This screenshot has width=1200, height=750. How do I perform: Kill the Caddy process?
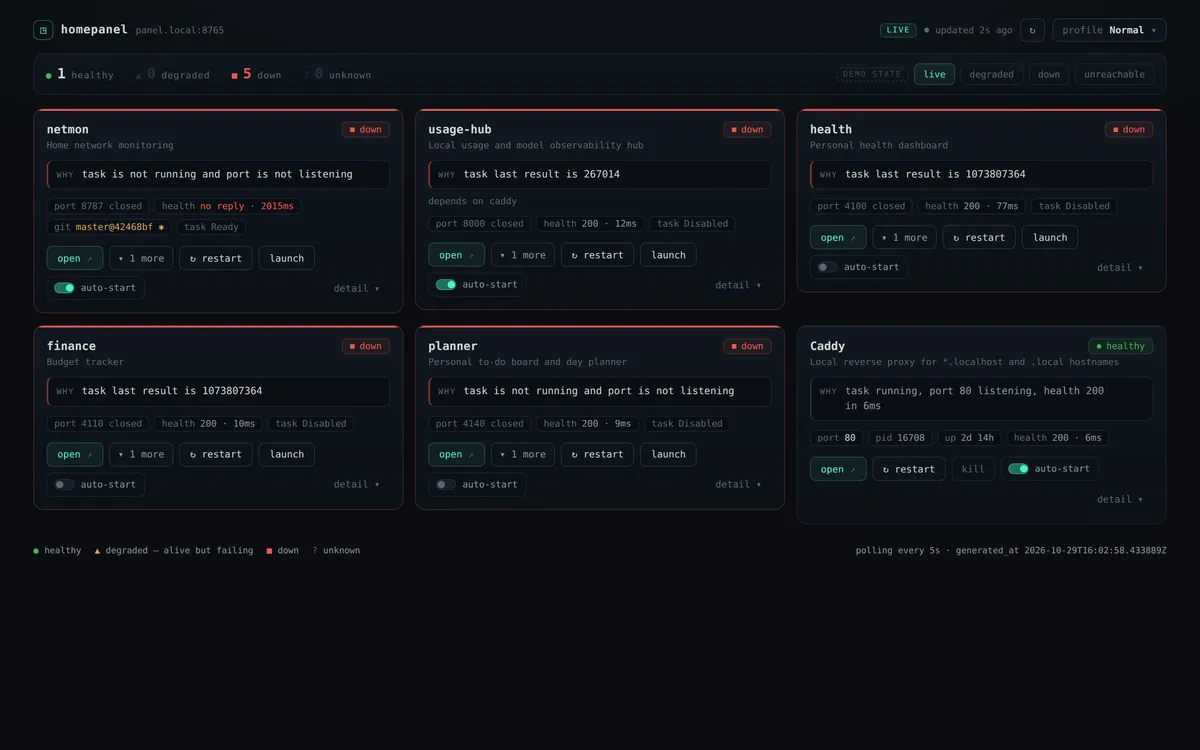tap(973, 469)
